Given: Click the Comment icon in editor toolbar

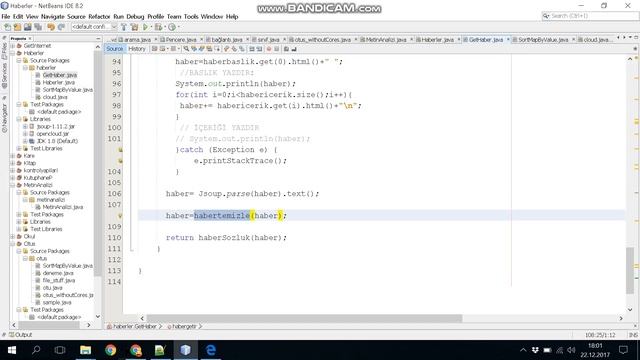Looking at the screenshot, I should click(x=286, y=49).
